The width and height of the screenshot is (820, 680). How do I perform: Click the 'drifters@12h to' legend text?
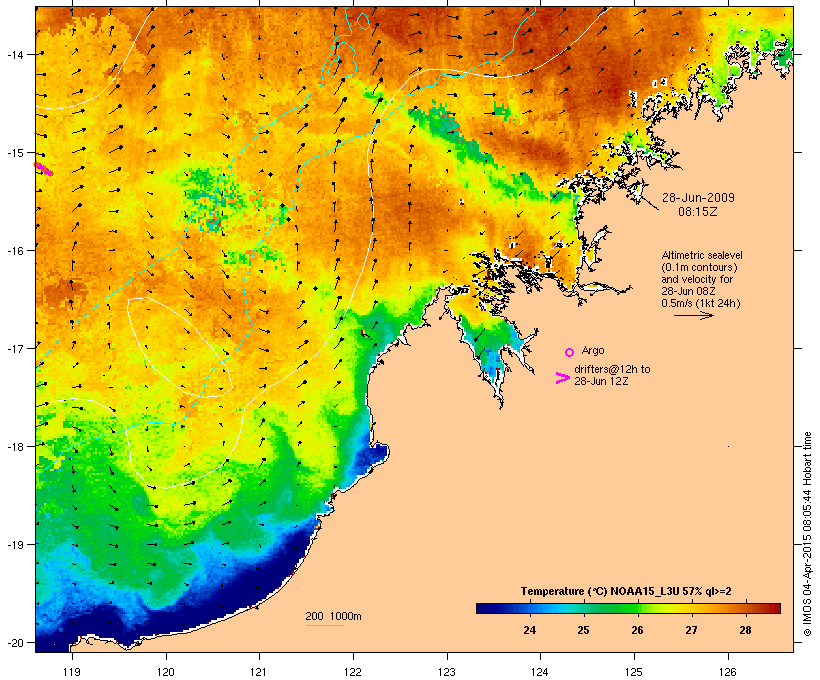[612, 369]
